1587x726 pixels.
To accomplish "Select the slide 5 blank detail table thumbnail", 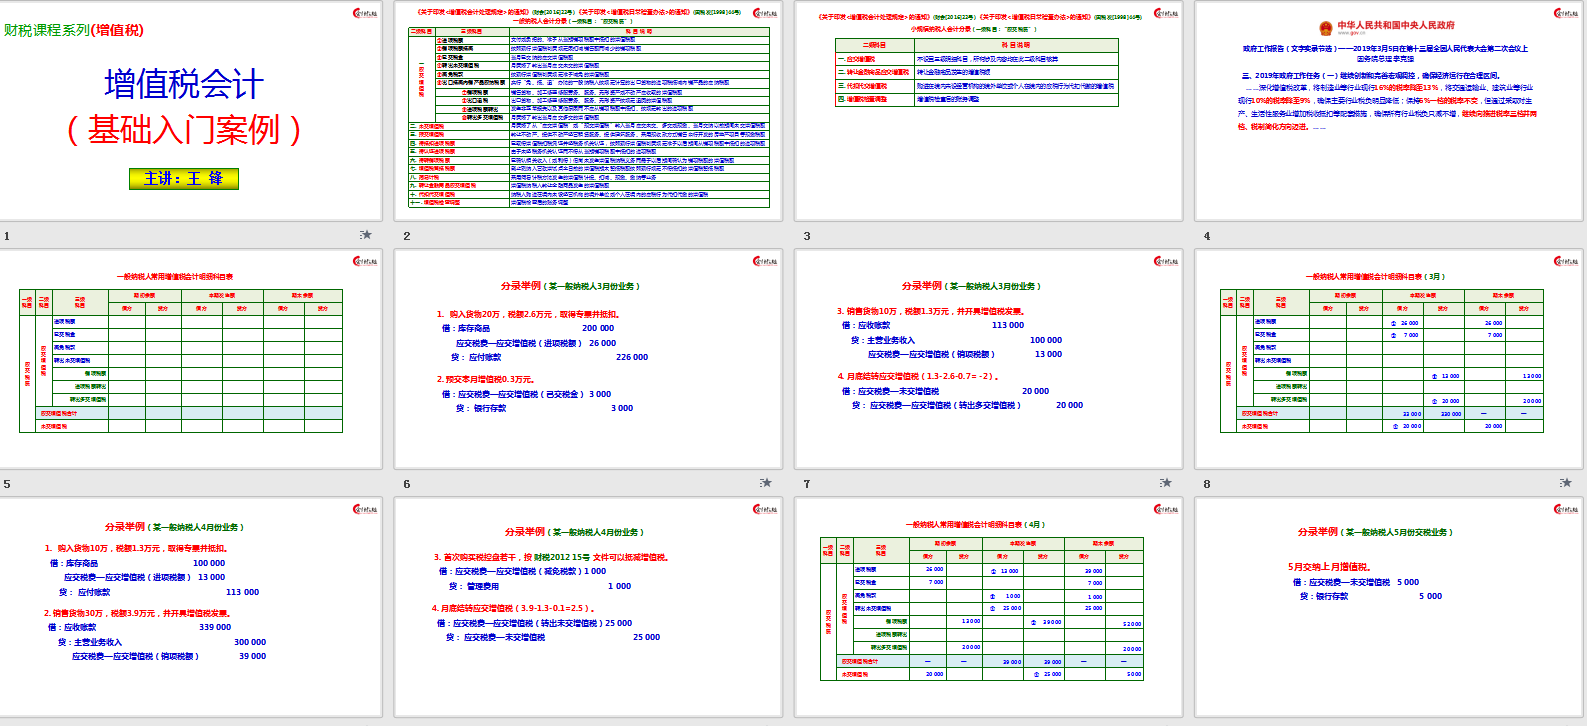I will click(x=190, y=359).
